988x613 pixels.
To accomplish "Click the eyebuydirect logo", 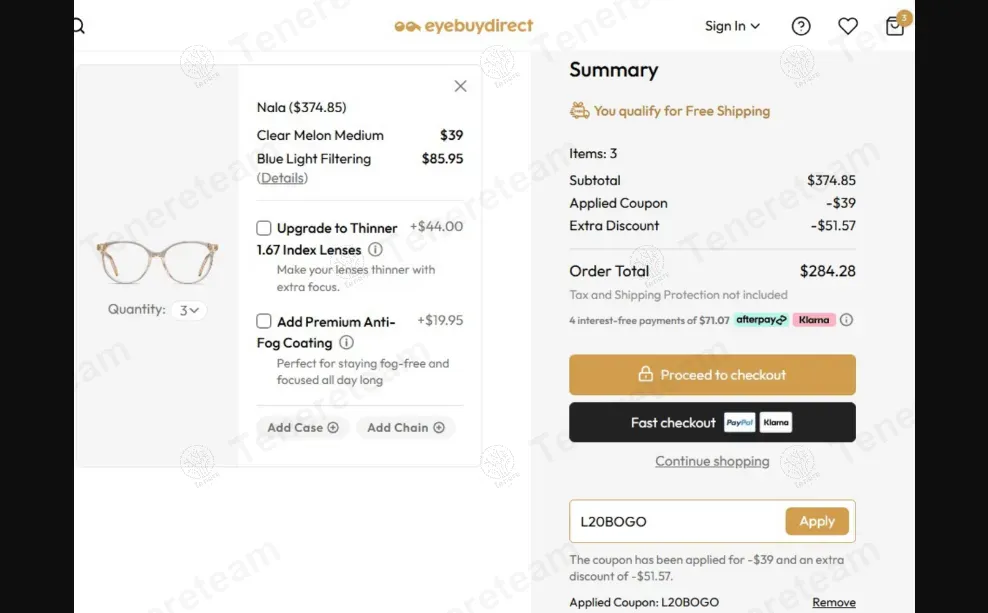I will (x=464, y=26).
